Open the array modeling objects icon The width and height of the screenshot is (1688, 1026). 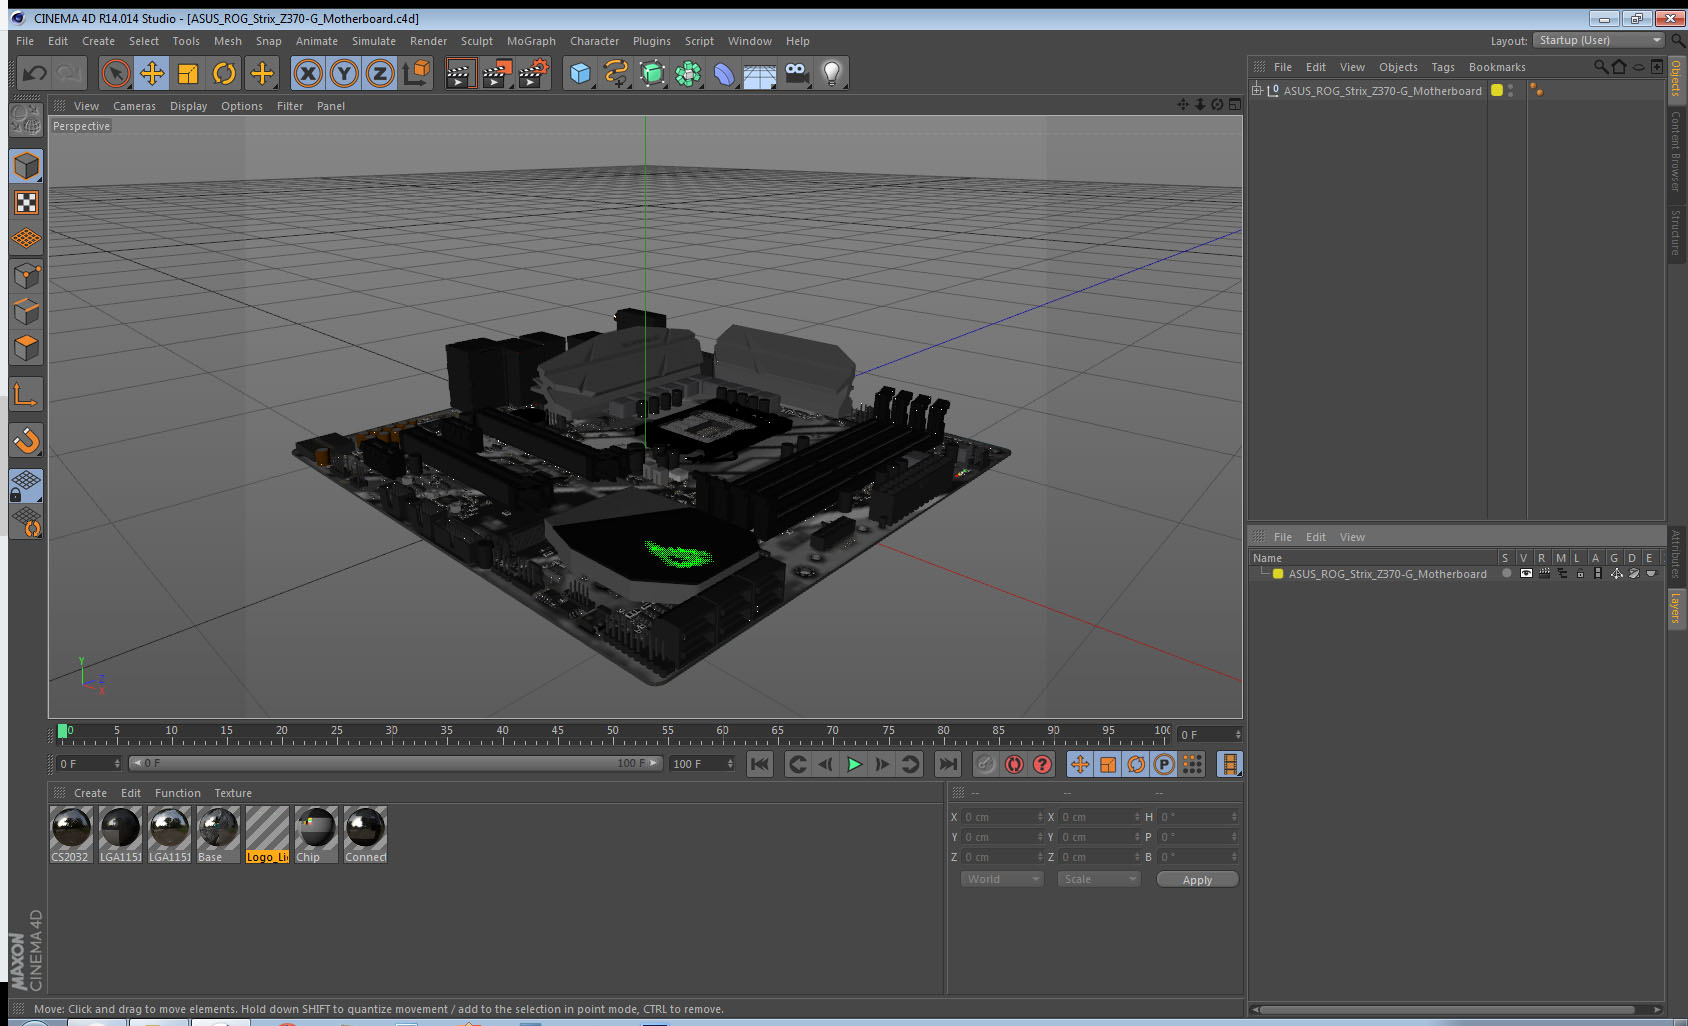coord(688,73)
